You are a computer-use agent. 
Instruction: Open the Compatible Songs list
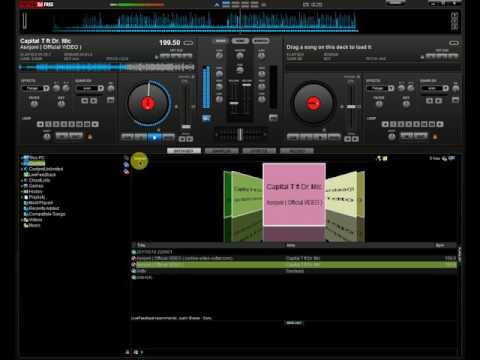(x=45, y=214)
